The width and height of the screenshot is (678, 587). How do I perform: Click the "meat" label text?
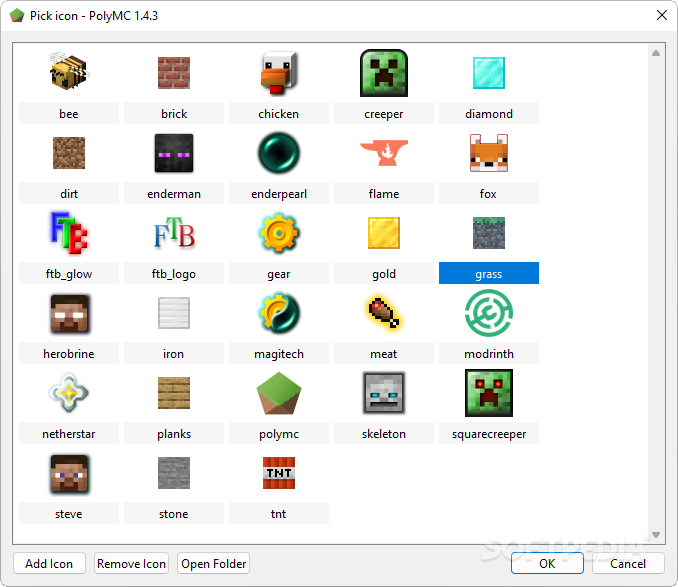(384, 354)
